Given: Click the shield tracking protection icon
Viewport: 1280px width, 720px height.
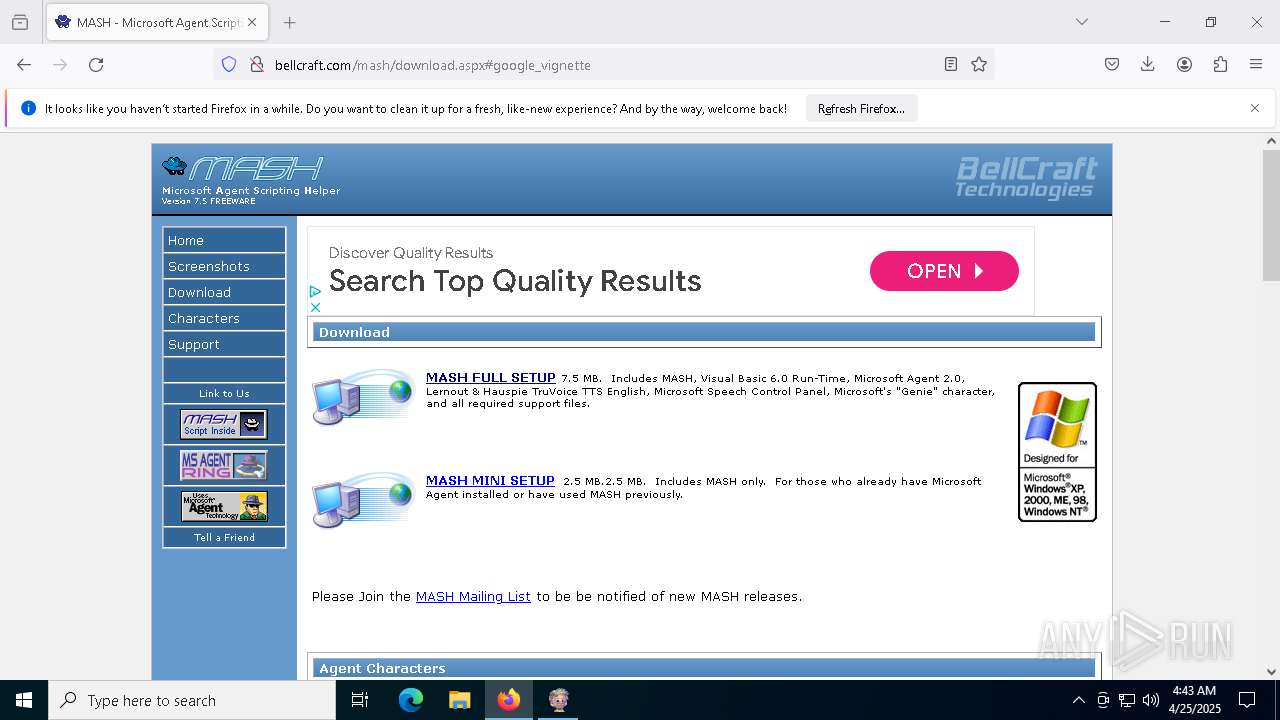Looking at the screenshot, I should point(229,64).
